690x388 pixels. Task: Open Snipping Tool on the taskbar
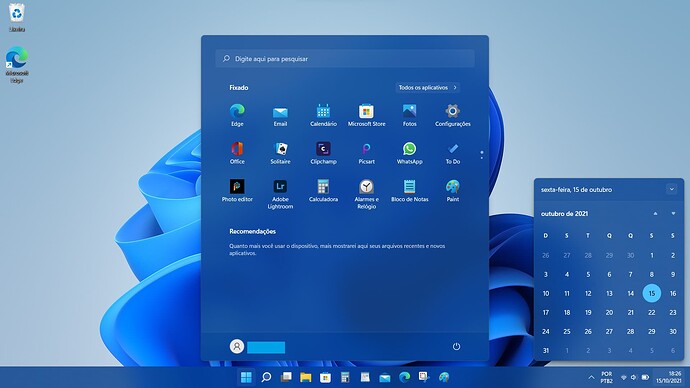[x=424, y=377]
